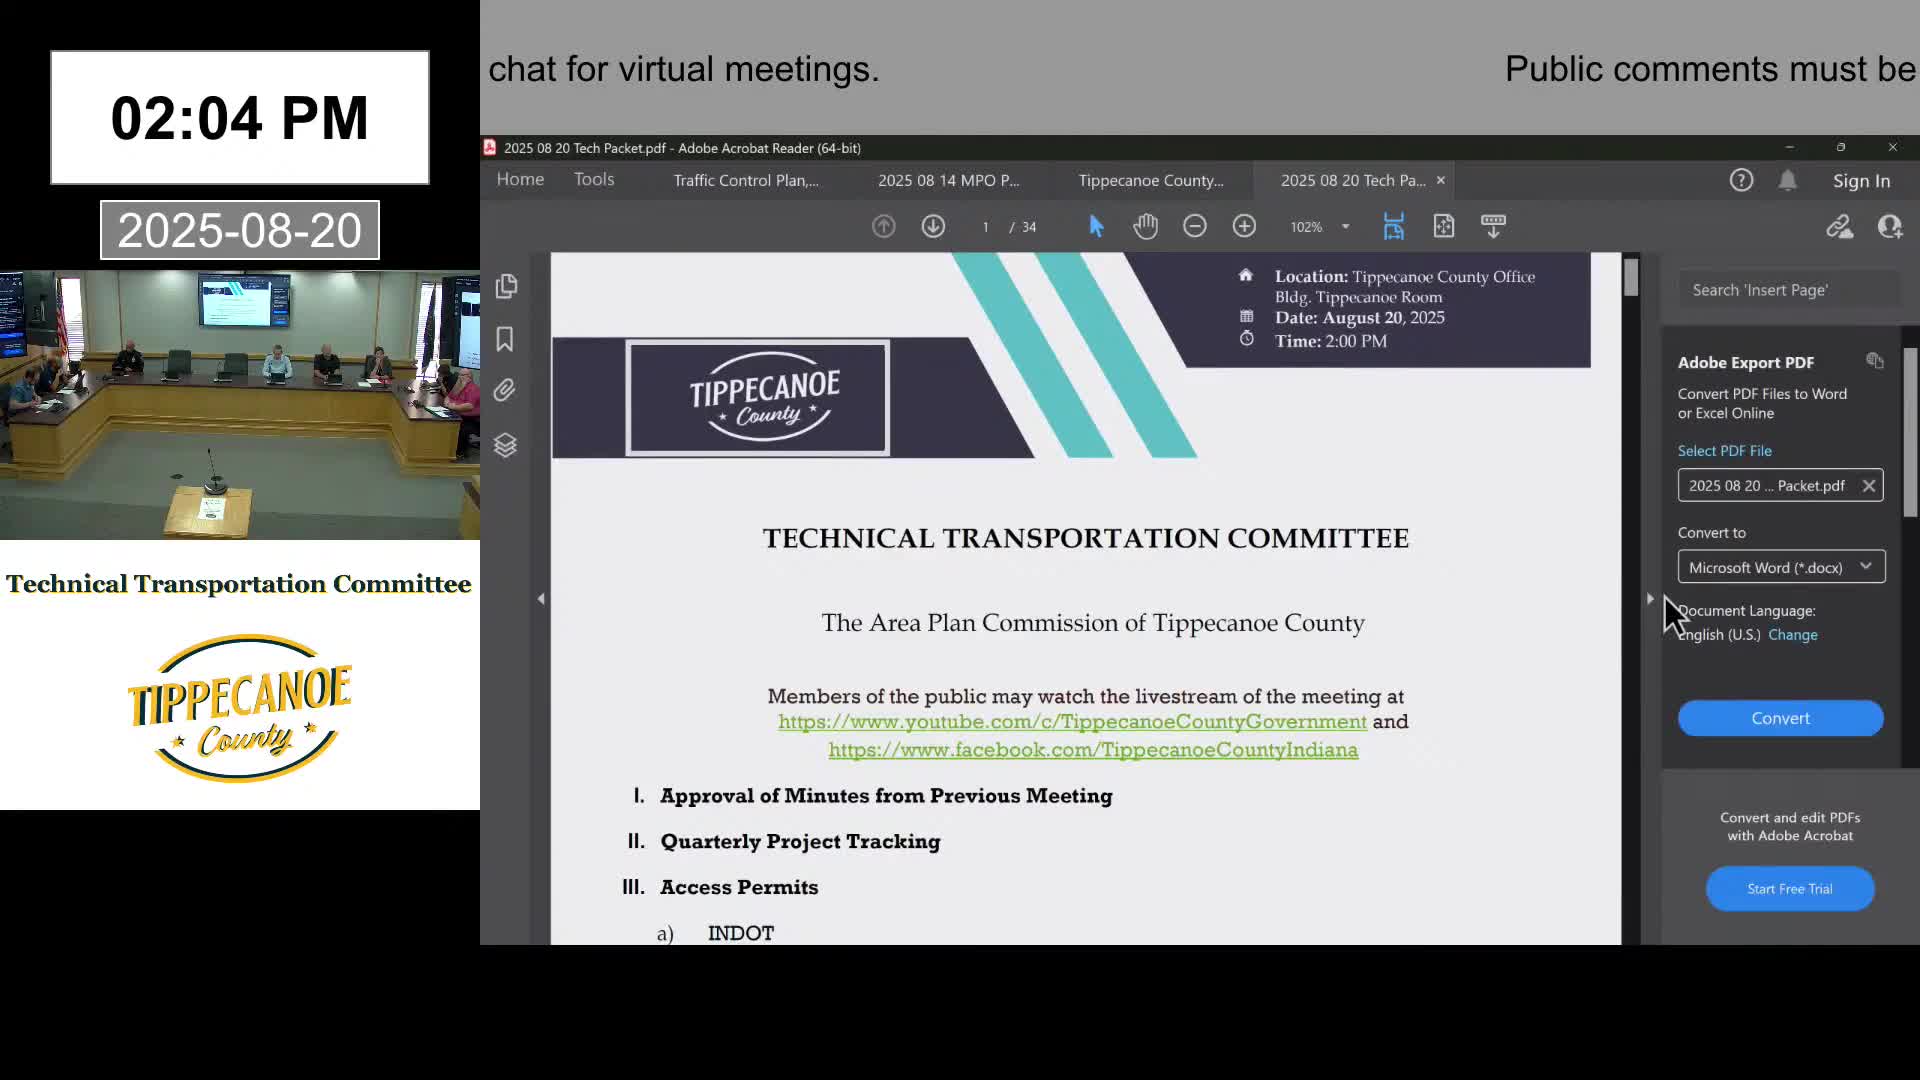The height and width of the screenshot is (1080, 1920).
Task: Activate the arrow selection tool
Action: tap(1096, 227)
